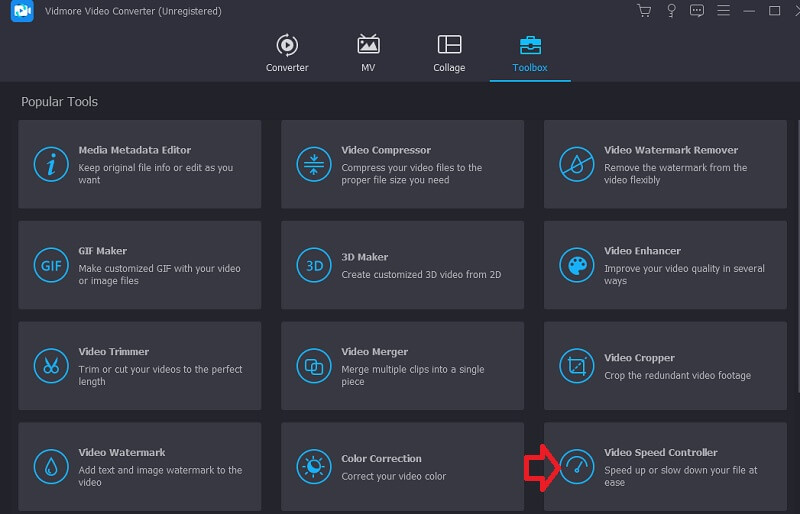Screen dimensions: 800x514
Task: Launch Video Speed Controller speedometer icon
Action: [x=576, y=466]
